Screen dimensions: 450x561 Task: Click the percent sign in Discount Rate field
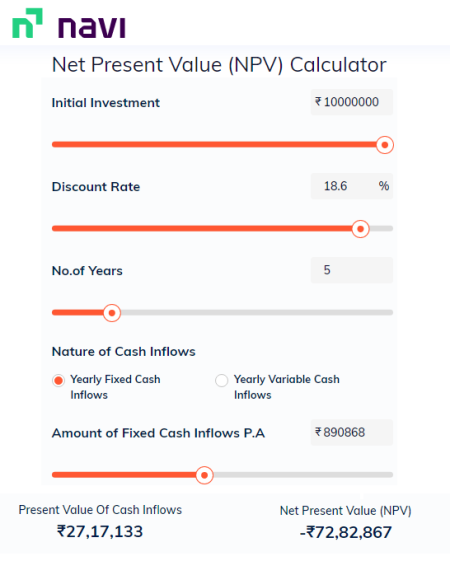click(x=384, y=186)
